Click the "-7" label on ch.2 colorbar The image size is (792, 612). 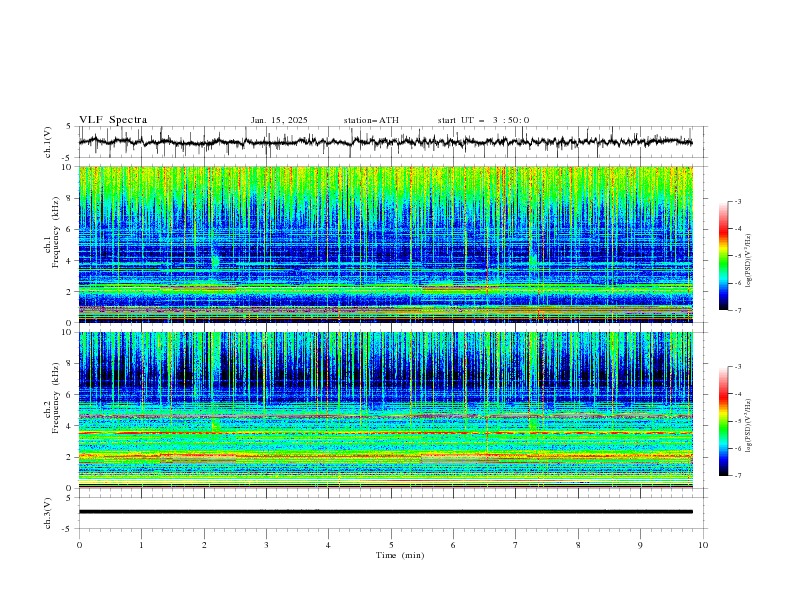tap(738, 476)
